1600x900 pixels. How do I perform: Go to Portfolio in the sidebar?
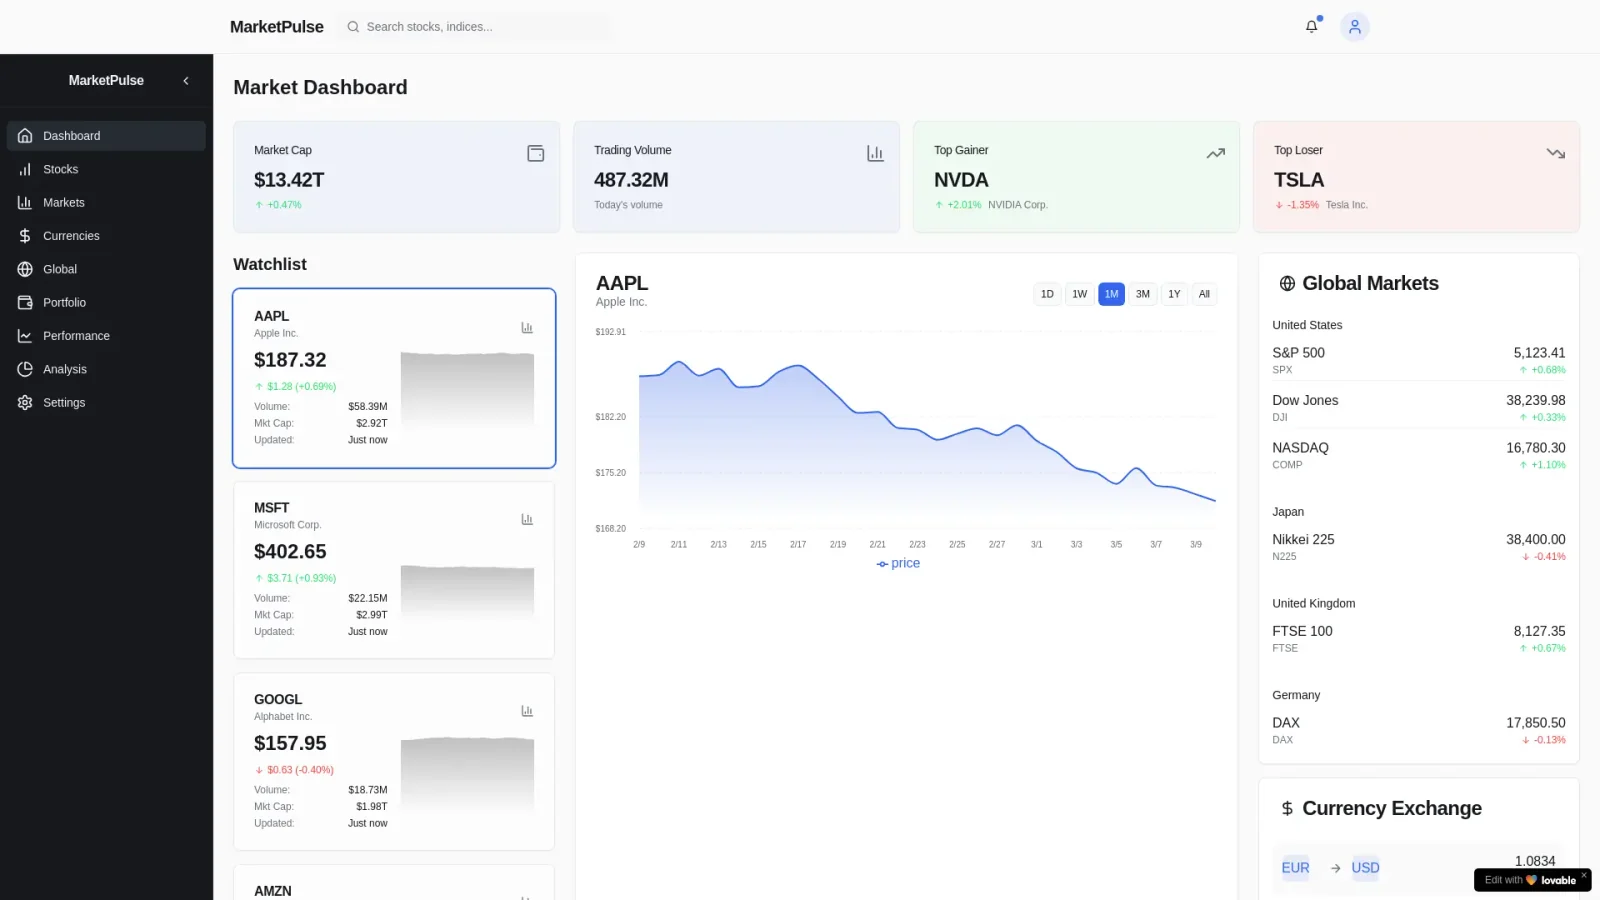[64, 303]
